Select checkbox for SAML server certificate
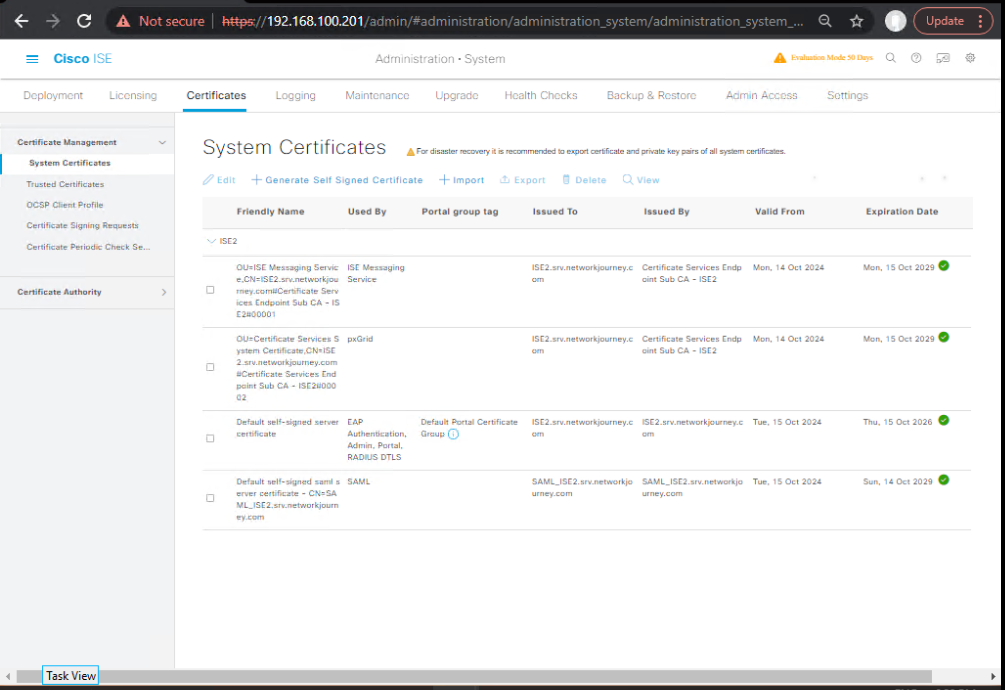This screenshot has height=690, width=1005. 210,498
